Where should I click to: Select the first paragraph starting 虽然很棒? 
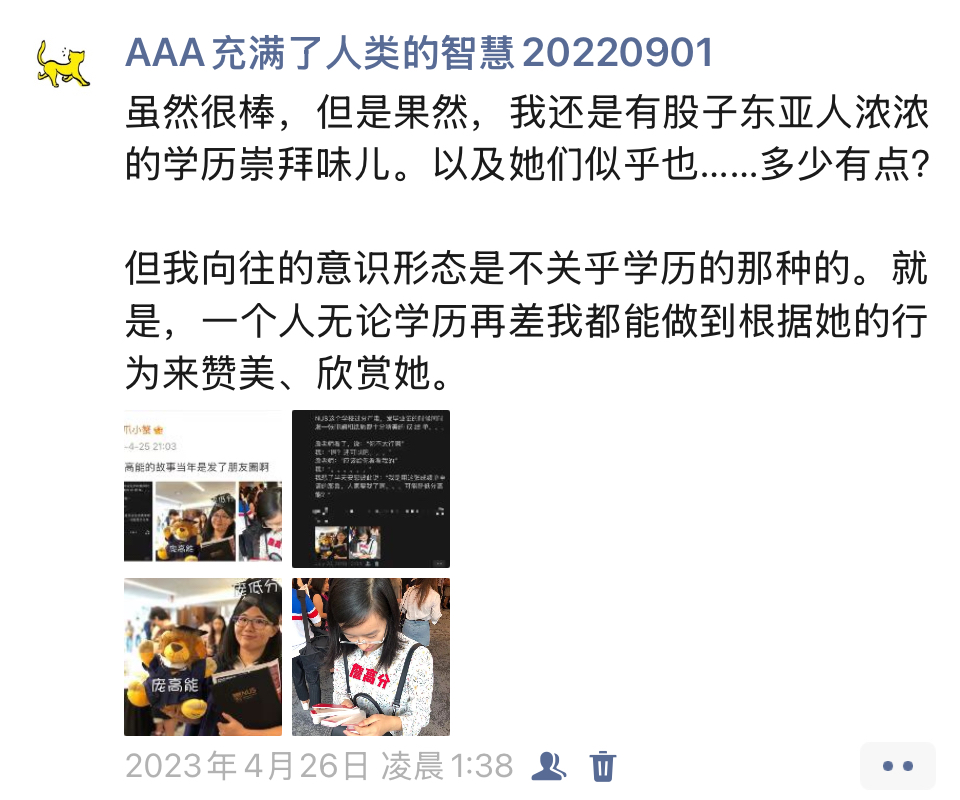[x=527, y=138]
